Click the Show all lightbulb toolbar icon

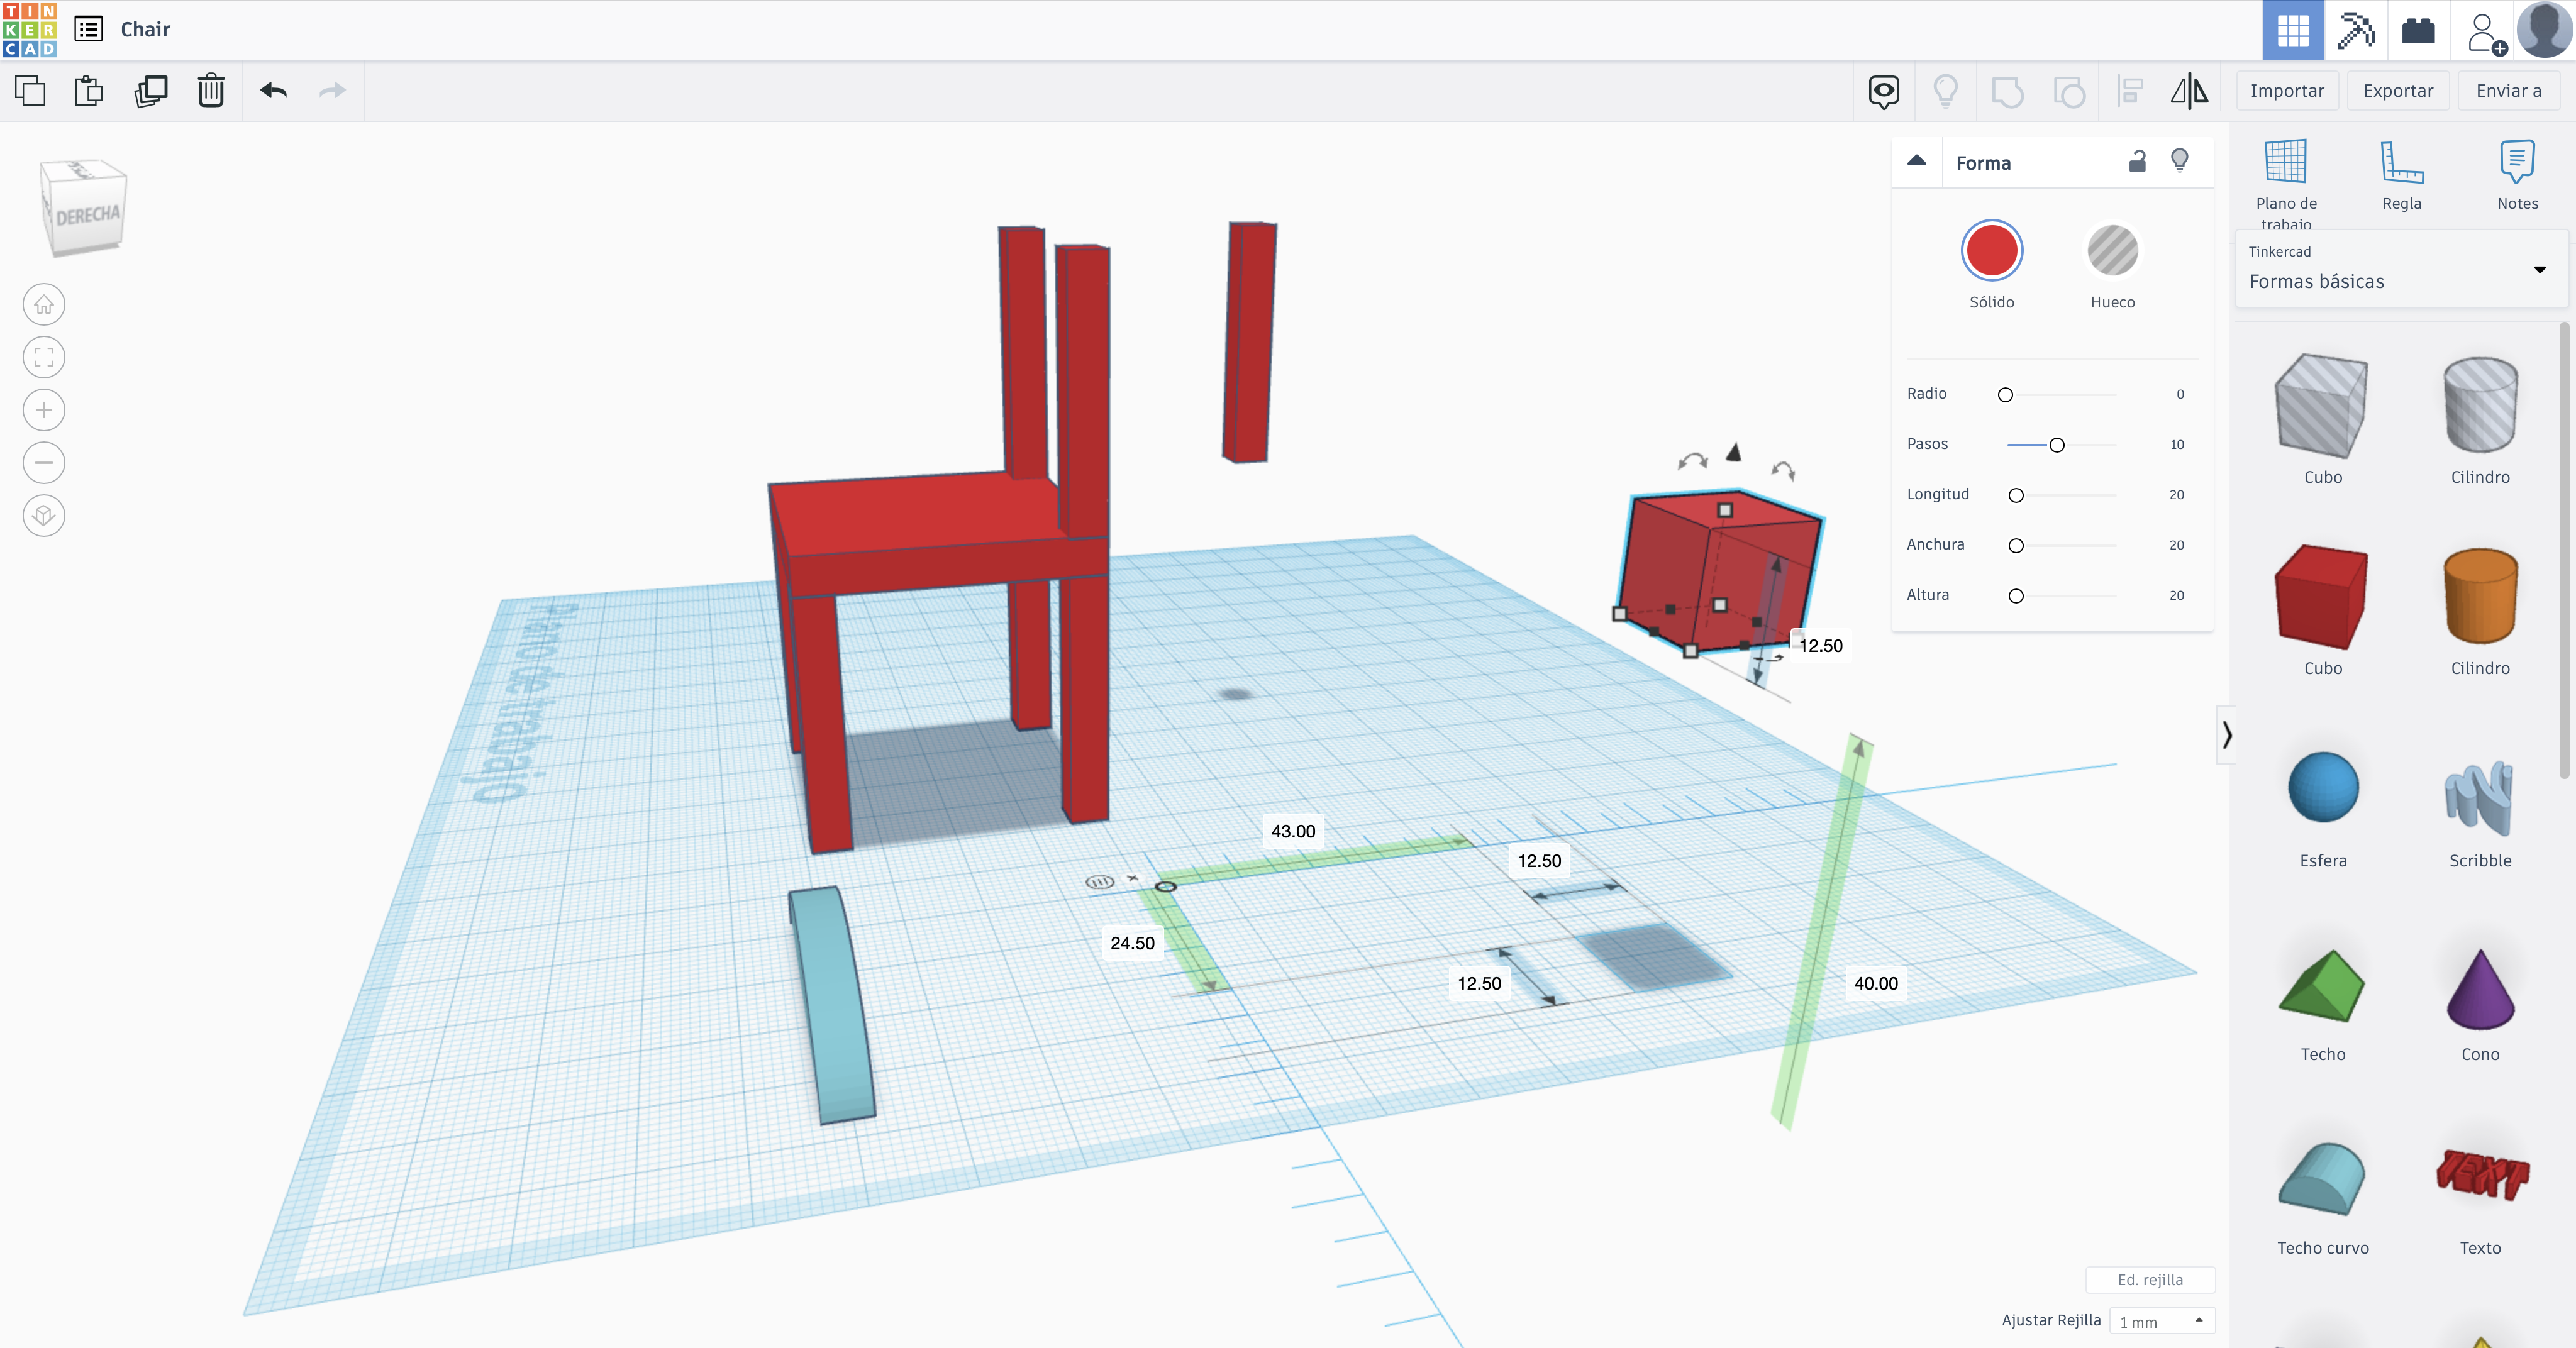pos(1945,91)
